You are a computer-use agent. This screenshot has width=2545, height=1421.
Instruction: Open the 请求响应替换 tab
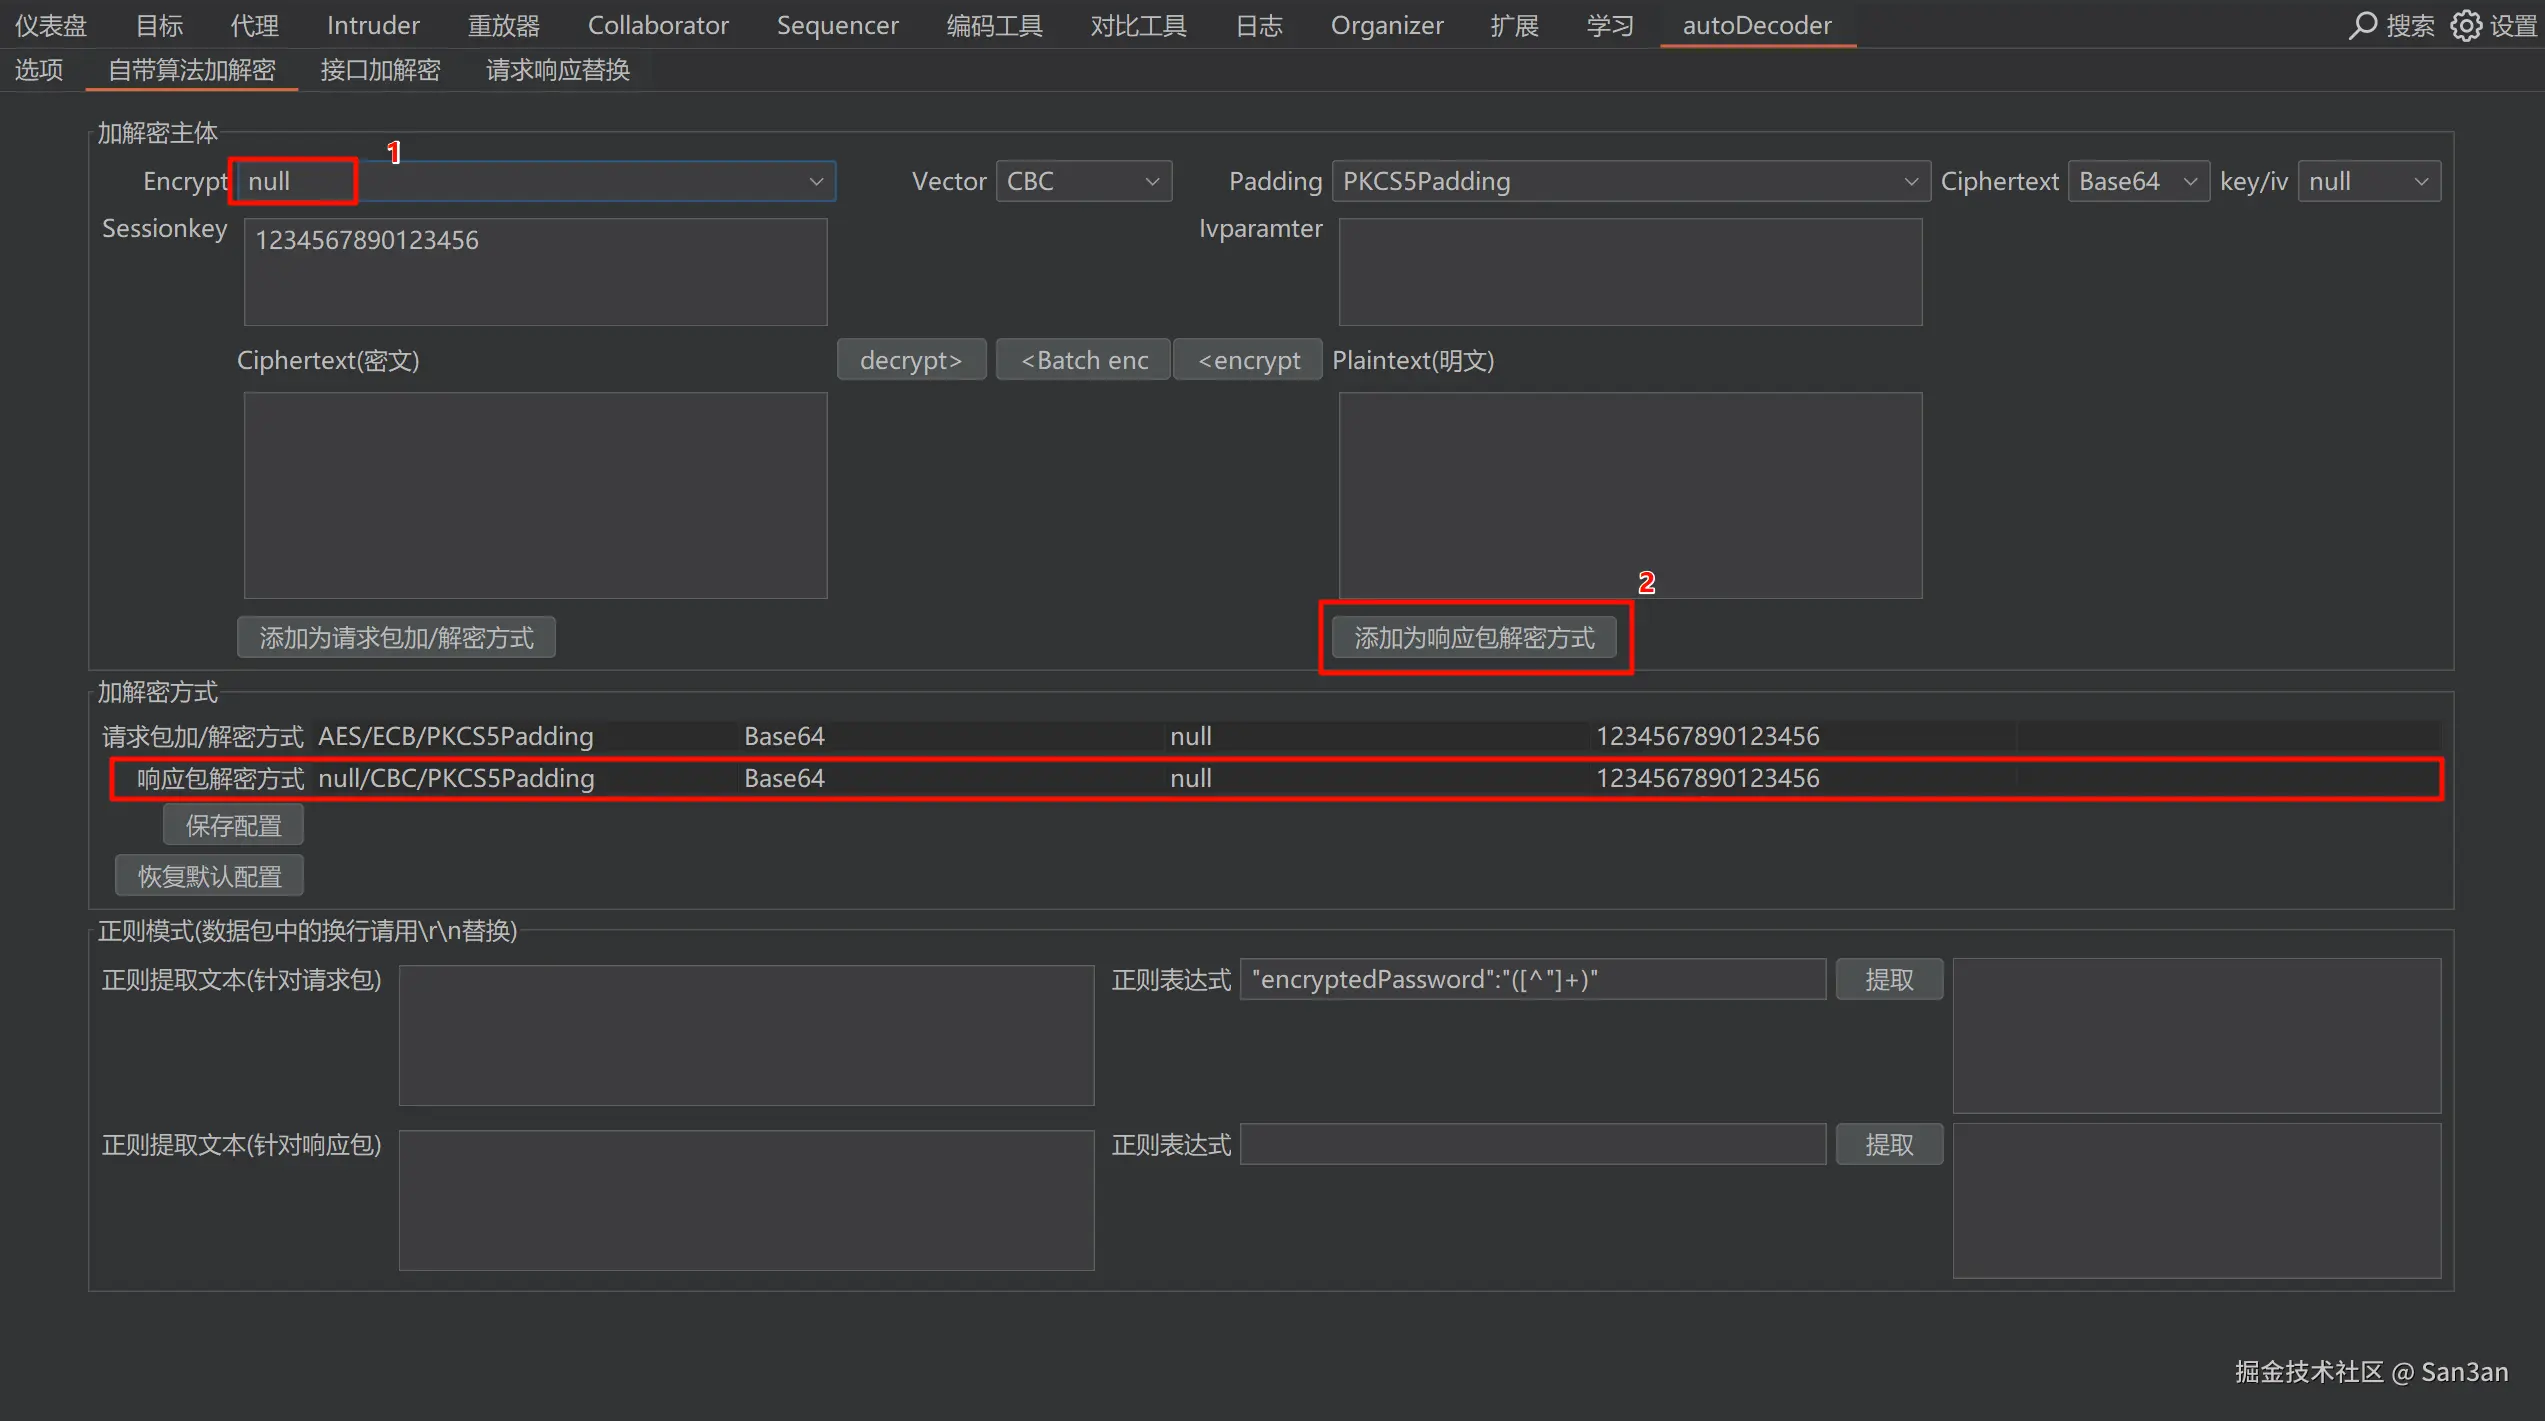pyautogui.click(x=557, y=70)
